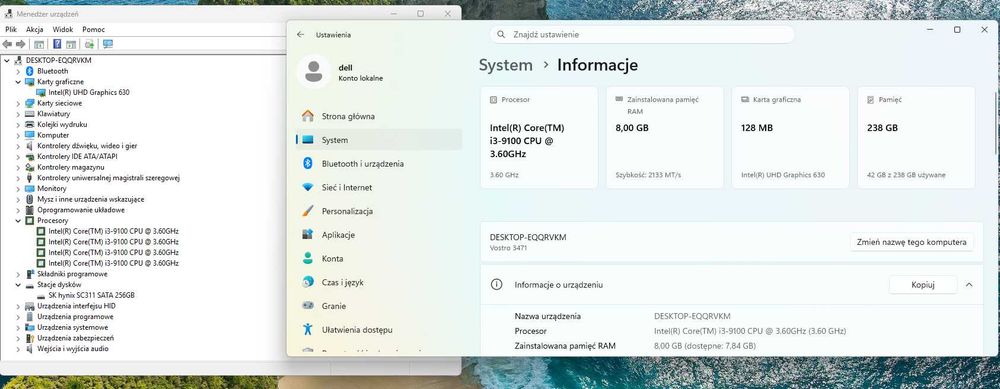Maximize the Settings window

[957, 29]
